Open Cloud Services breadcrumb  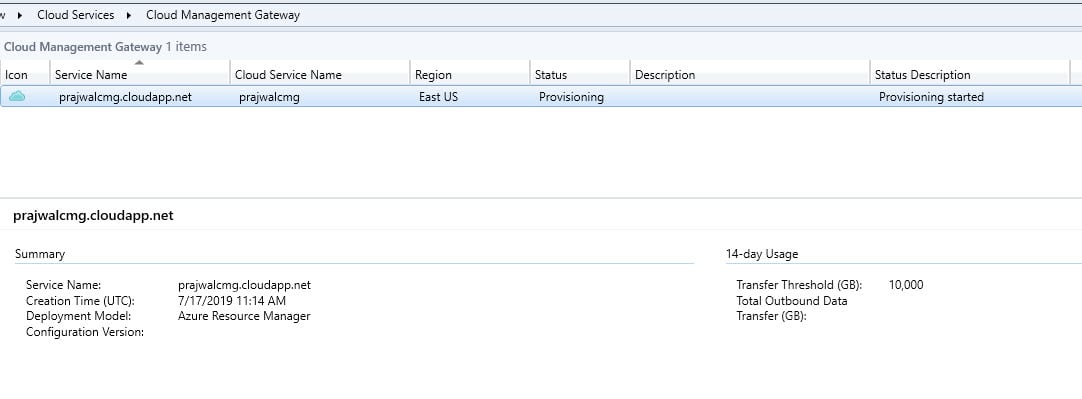(x=76, y=14)
